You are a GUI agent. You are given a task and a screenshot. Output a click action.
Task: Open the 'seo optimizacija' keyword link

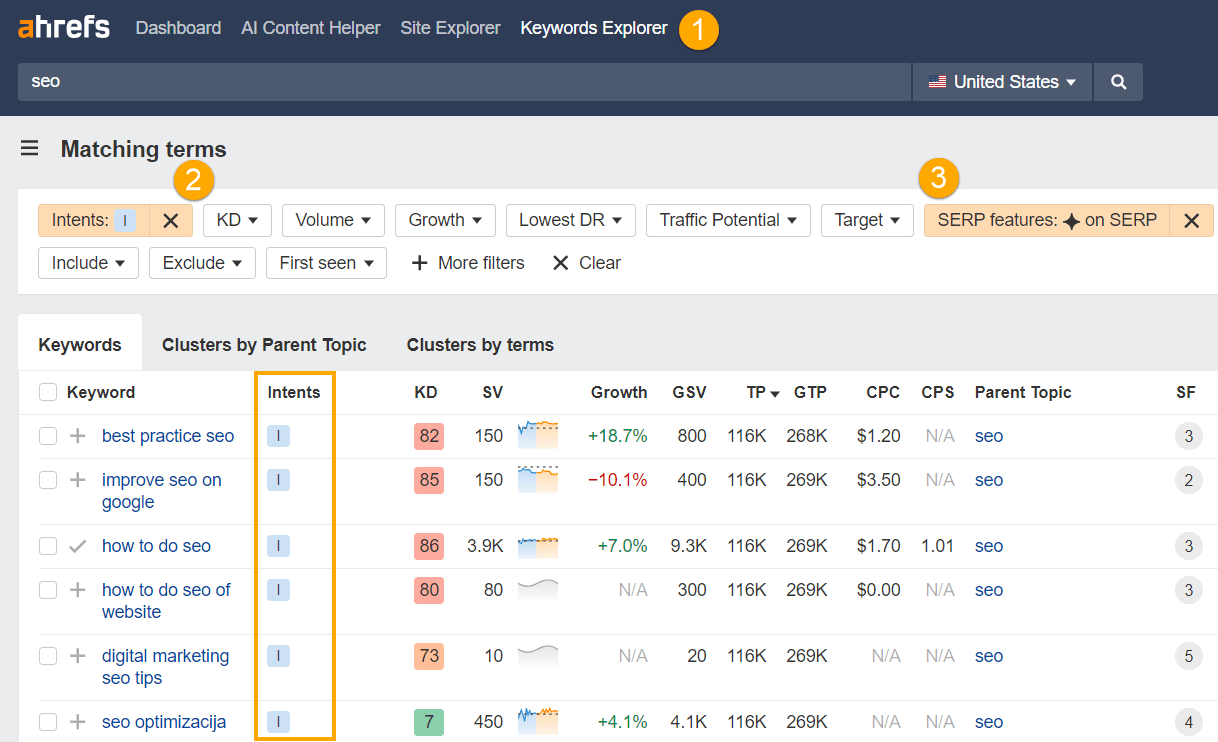point(163,721)
